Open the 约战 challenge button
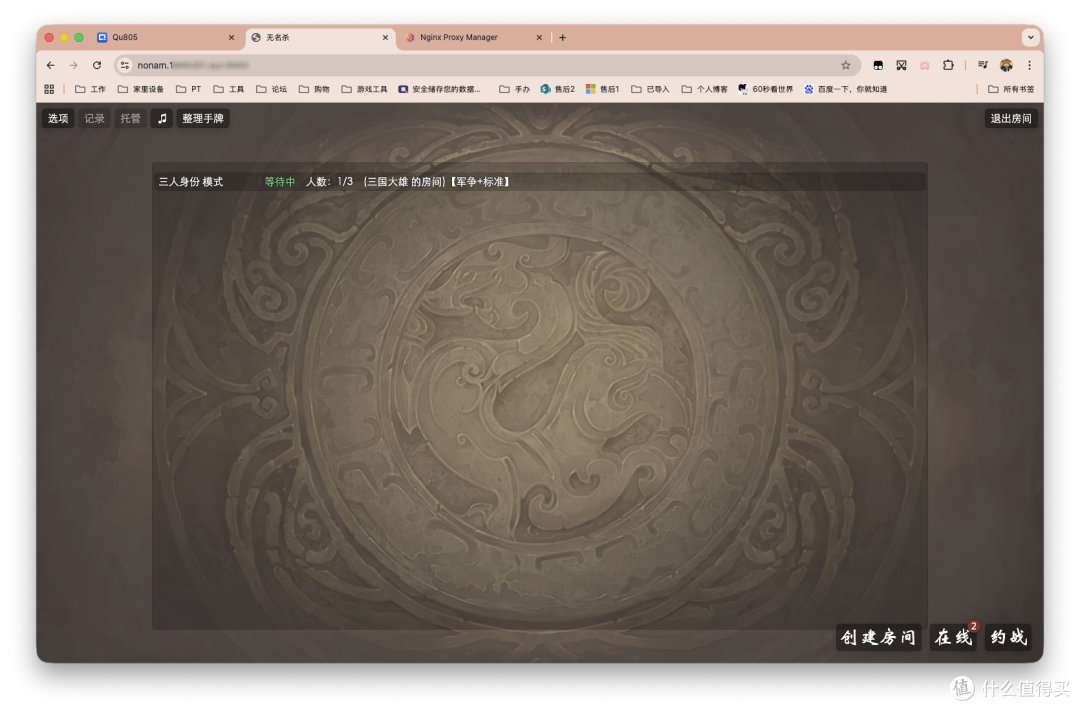The height and width of the screenshot is (711, 1080). pyautogui.click(x=1008, y=637)
